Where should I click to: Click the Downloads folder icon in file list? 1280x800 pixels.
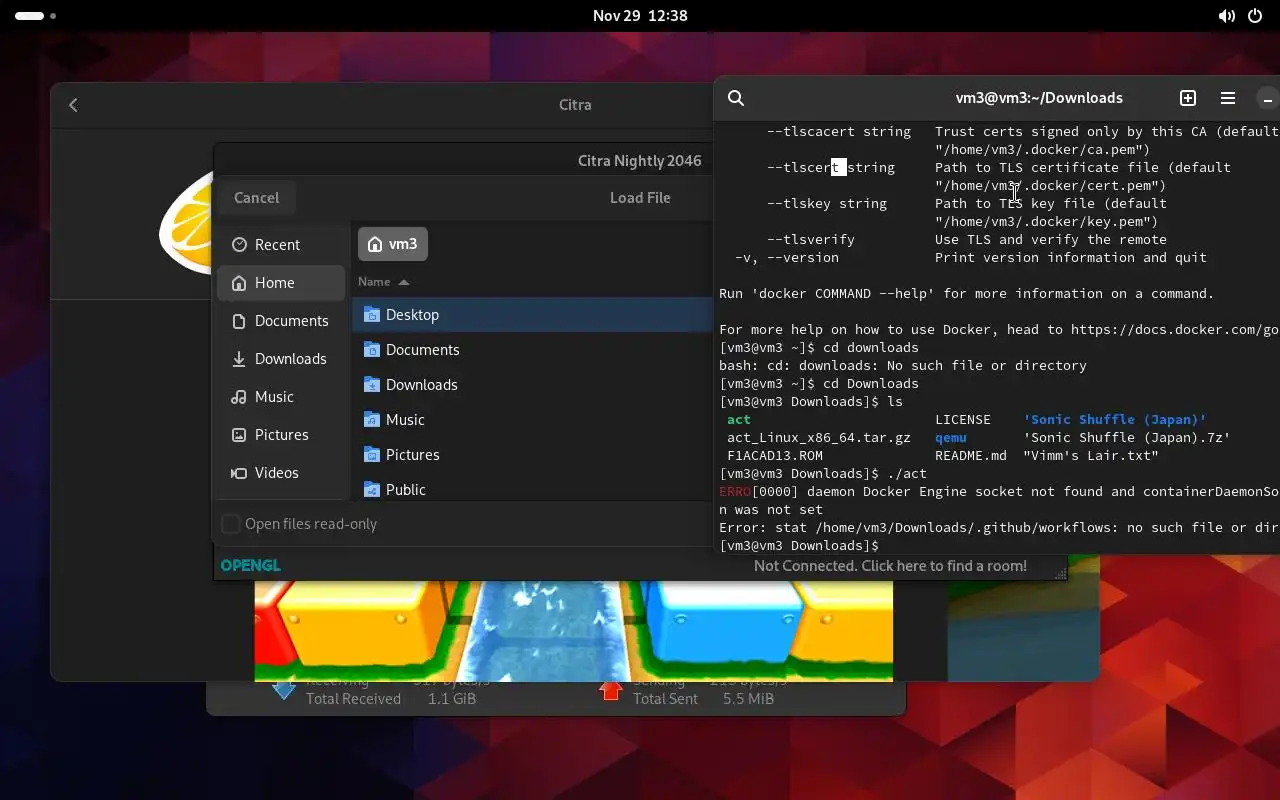(372, 385)
